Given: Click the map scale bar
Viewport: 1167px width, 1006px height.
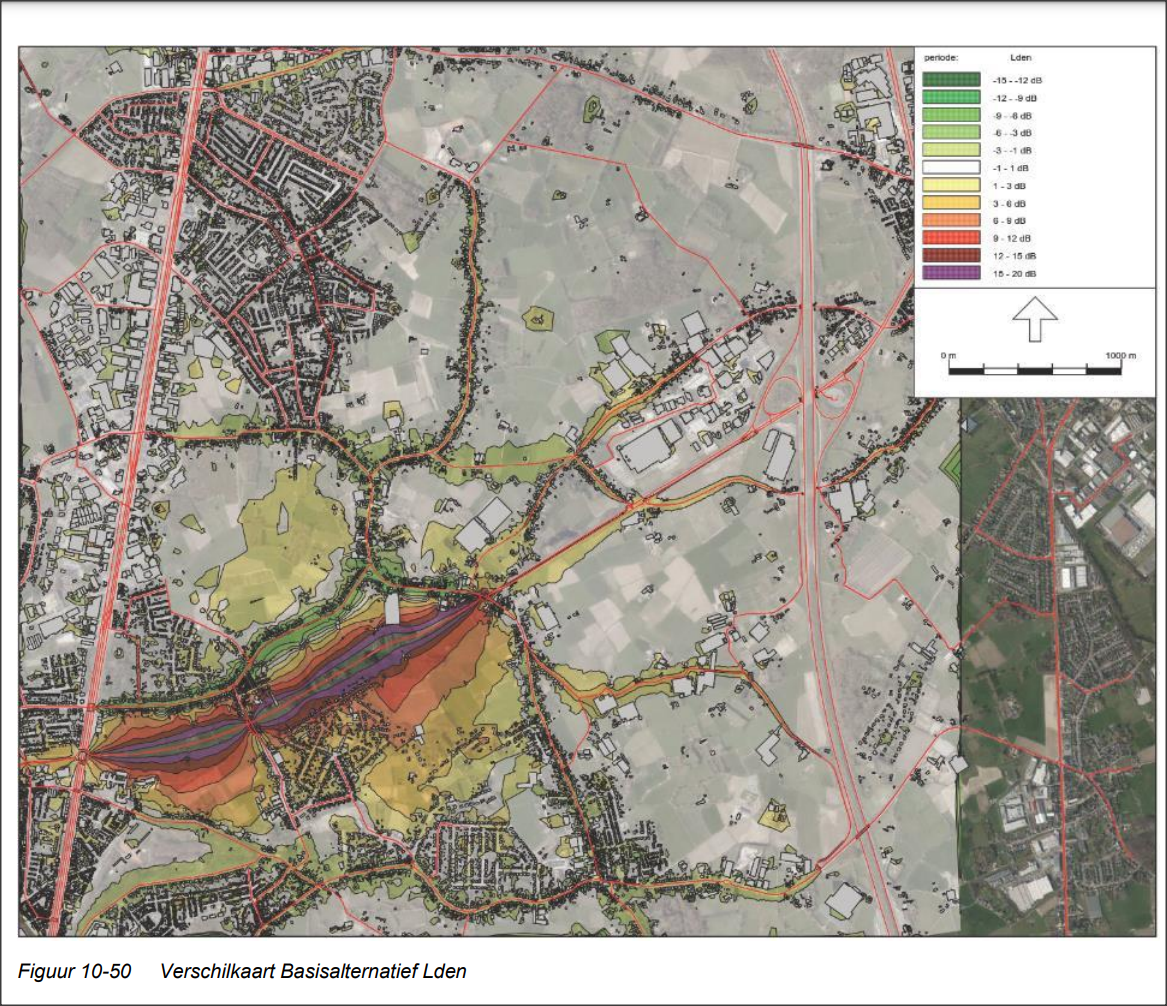Looking at the screenshot, I should pos(1035,370).
